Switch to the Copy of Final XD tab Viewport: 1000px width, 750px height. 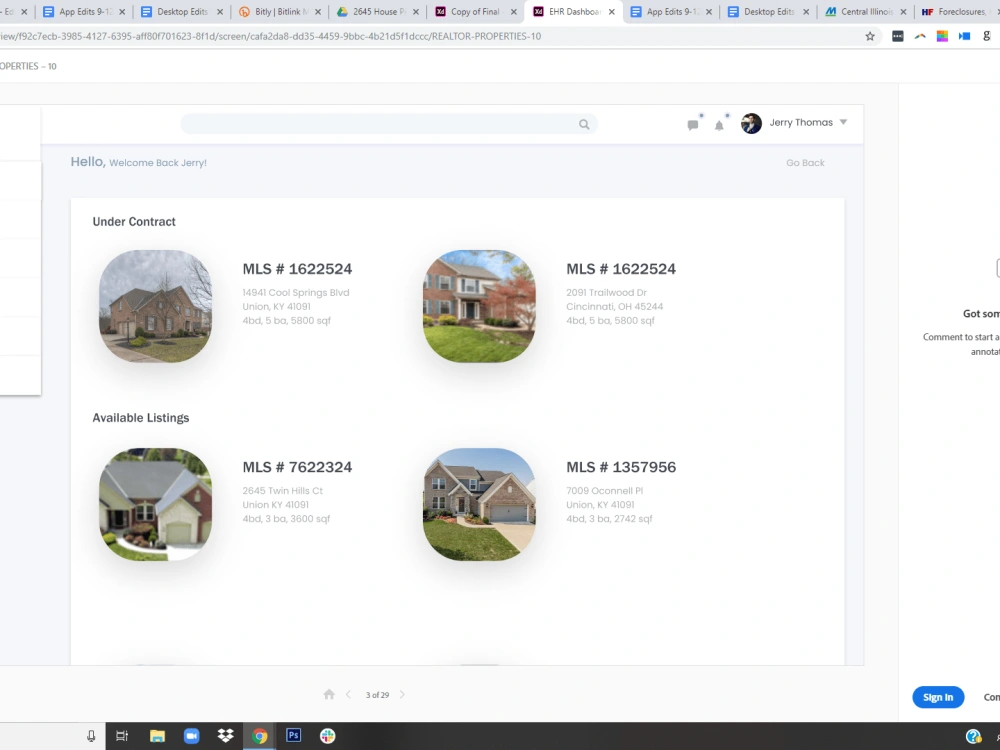[x=474, y=11]
